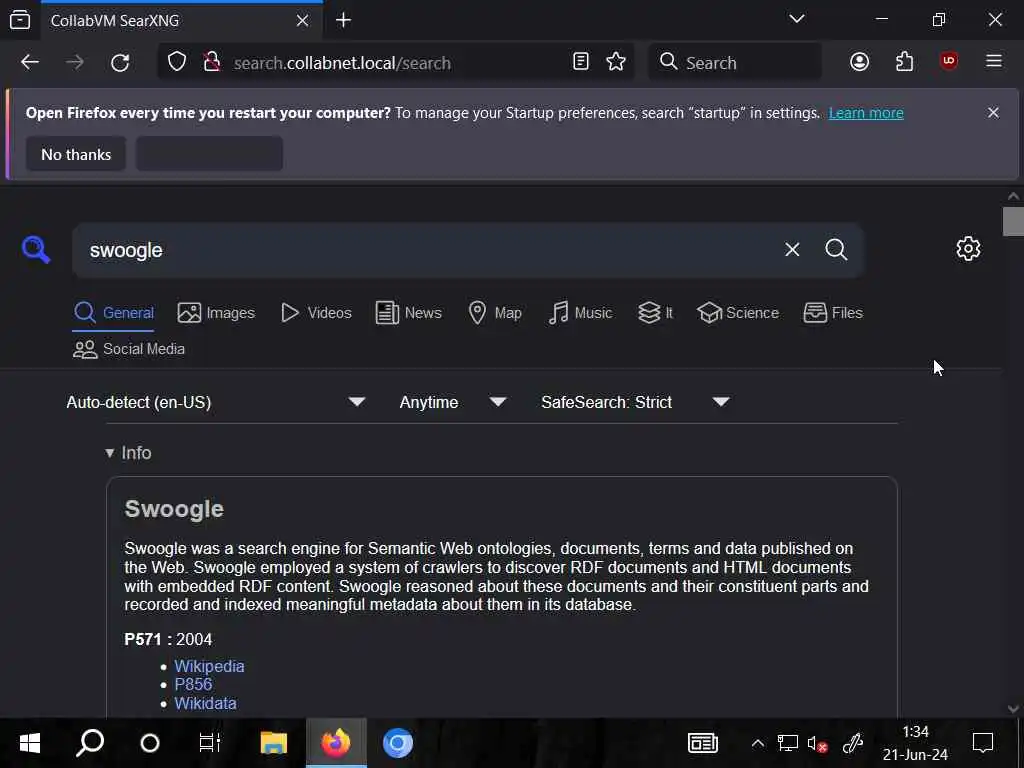Open File Explorer from the taskbar
1024x768 pixels.
point(274,743)
